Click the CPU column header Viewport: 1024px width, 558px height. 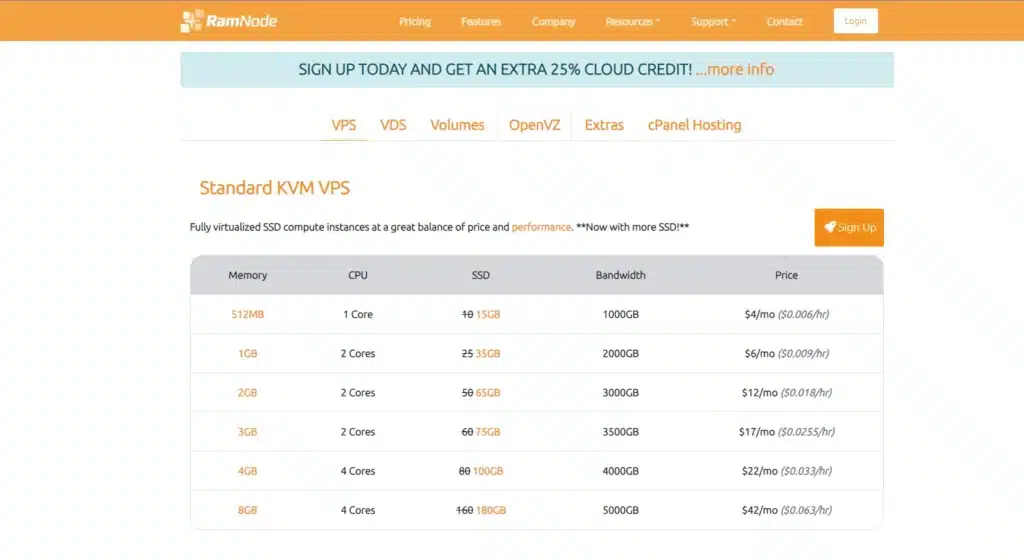click(358, 275)
